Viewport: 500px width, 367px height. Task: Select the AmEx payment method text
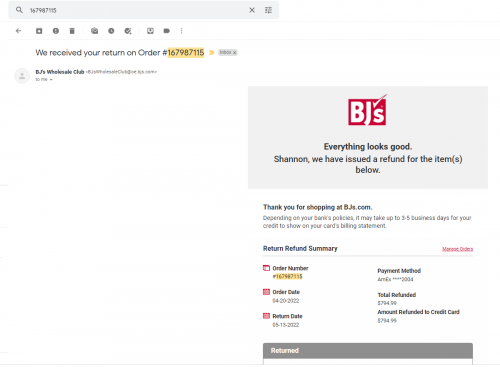click(395, 279)
